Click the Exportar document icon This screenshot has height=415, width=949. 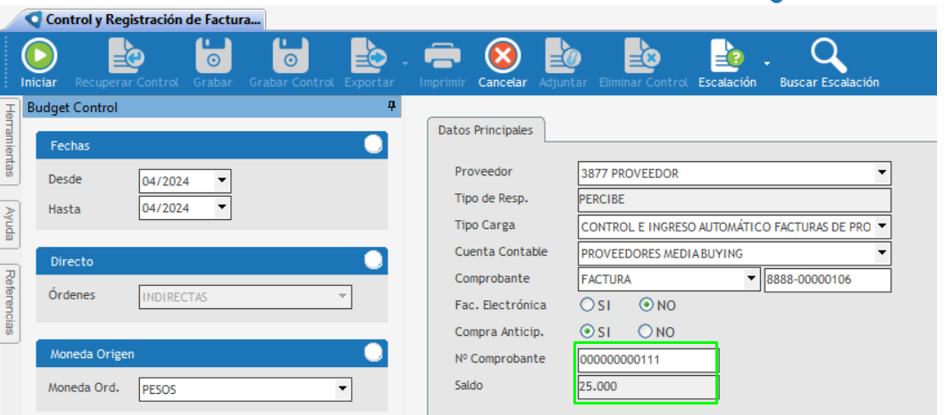pos(369,56)
